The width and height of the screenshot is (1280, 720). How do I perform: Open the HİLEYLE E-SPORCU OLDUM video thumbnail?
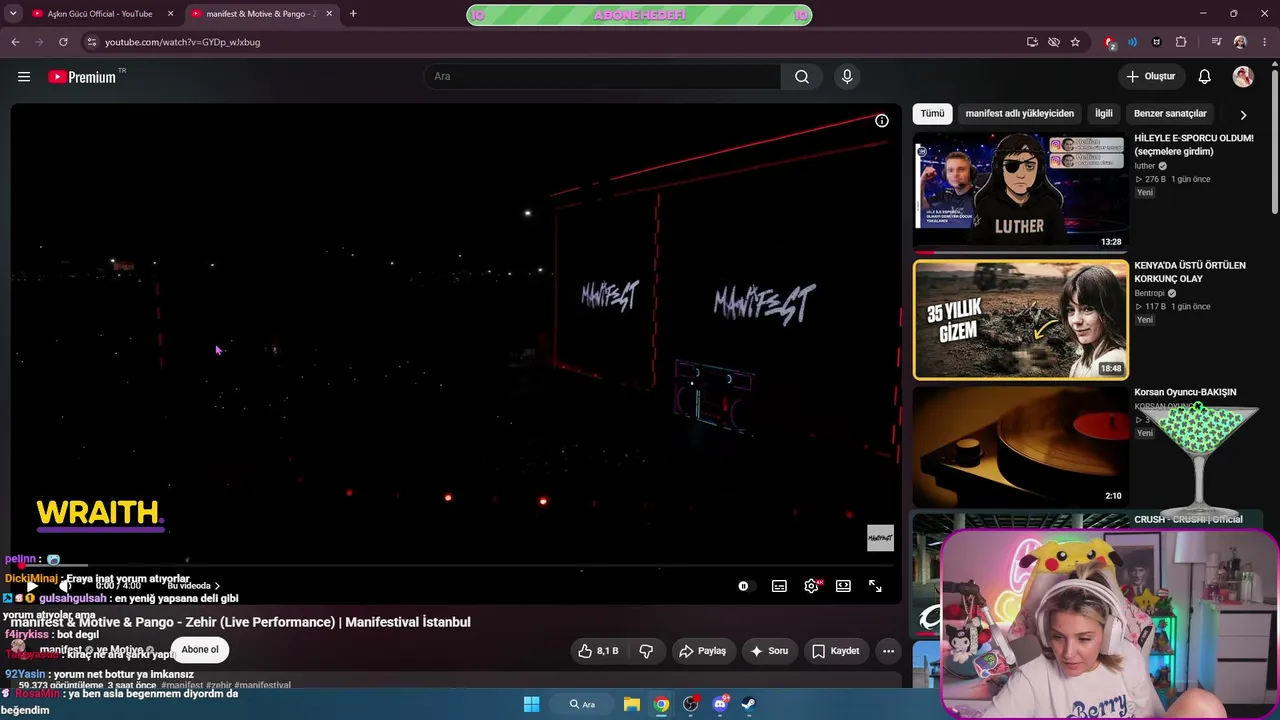[1020, 192]
